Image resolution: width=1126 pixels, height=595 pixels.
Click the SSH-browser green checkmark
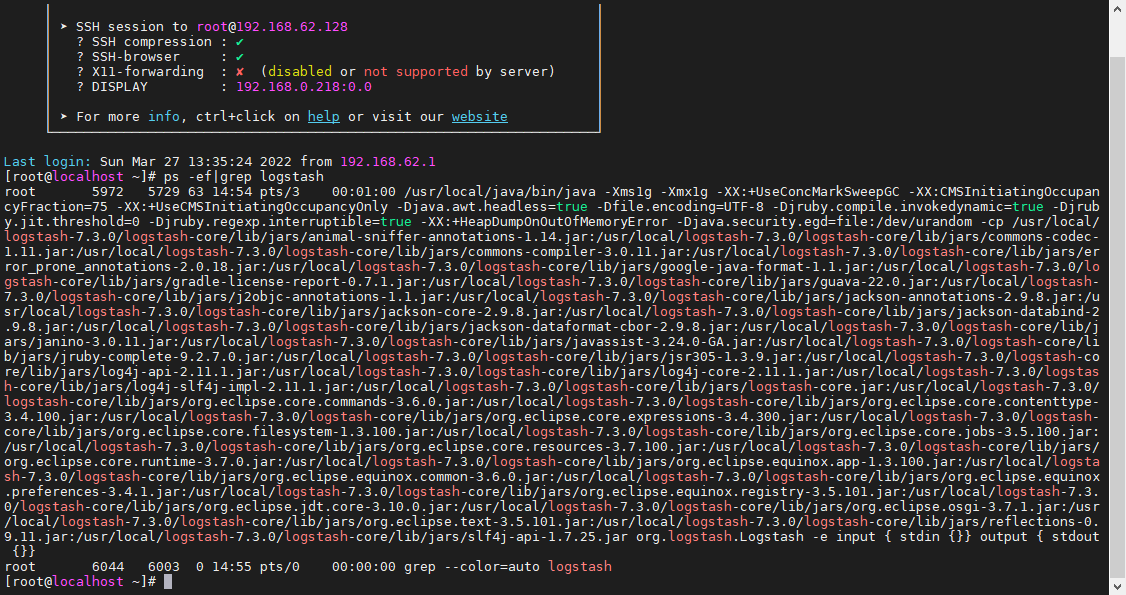[240, 57]
